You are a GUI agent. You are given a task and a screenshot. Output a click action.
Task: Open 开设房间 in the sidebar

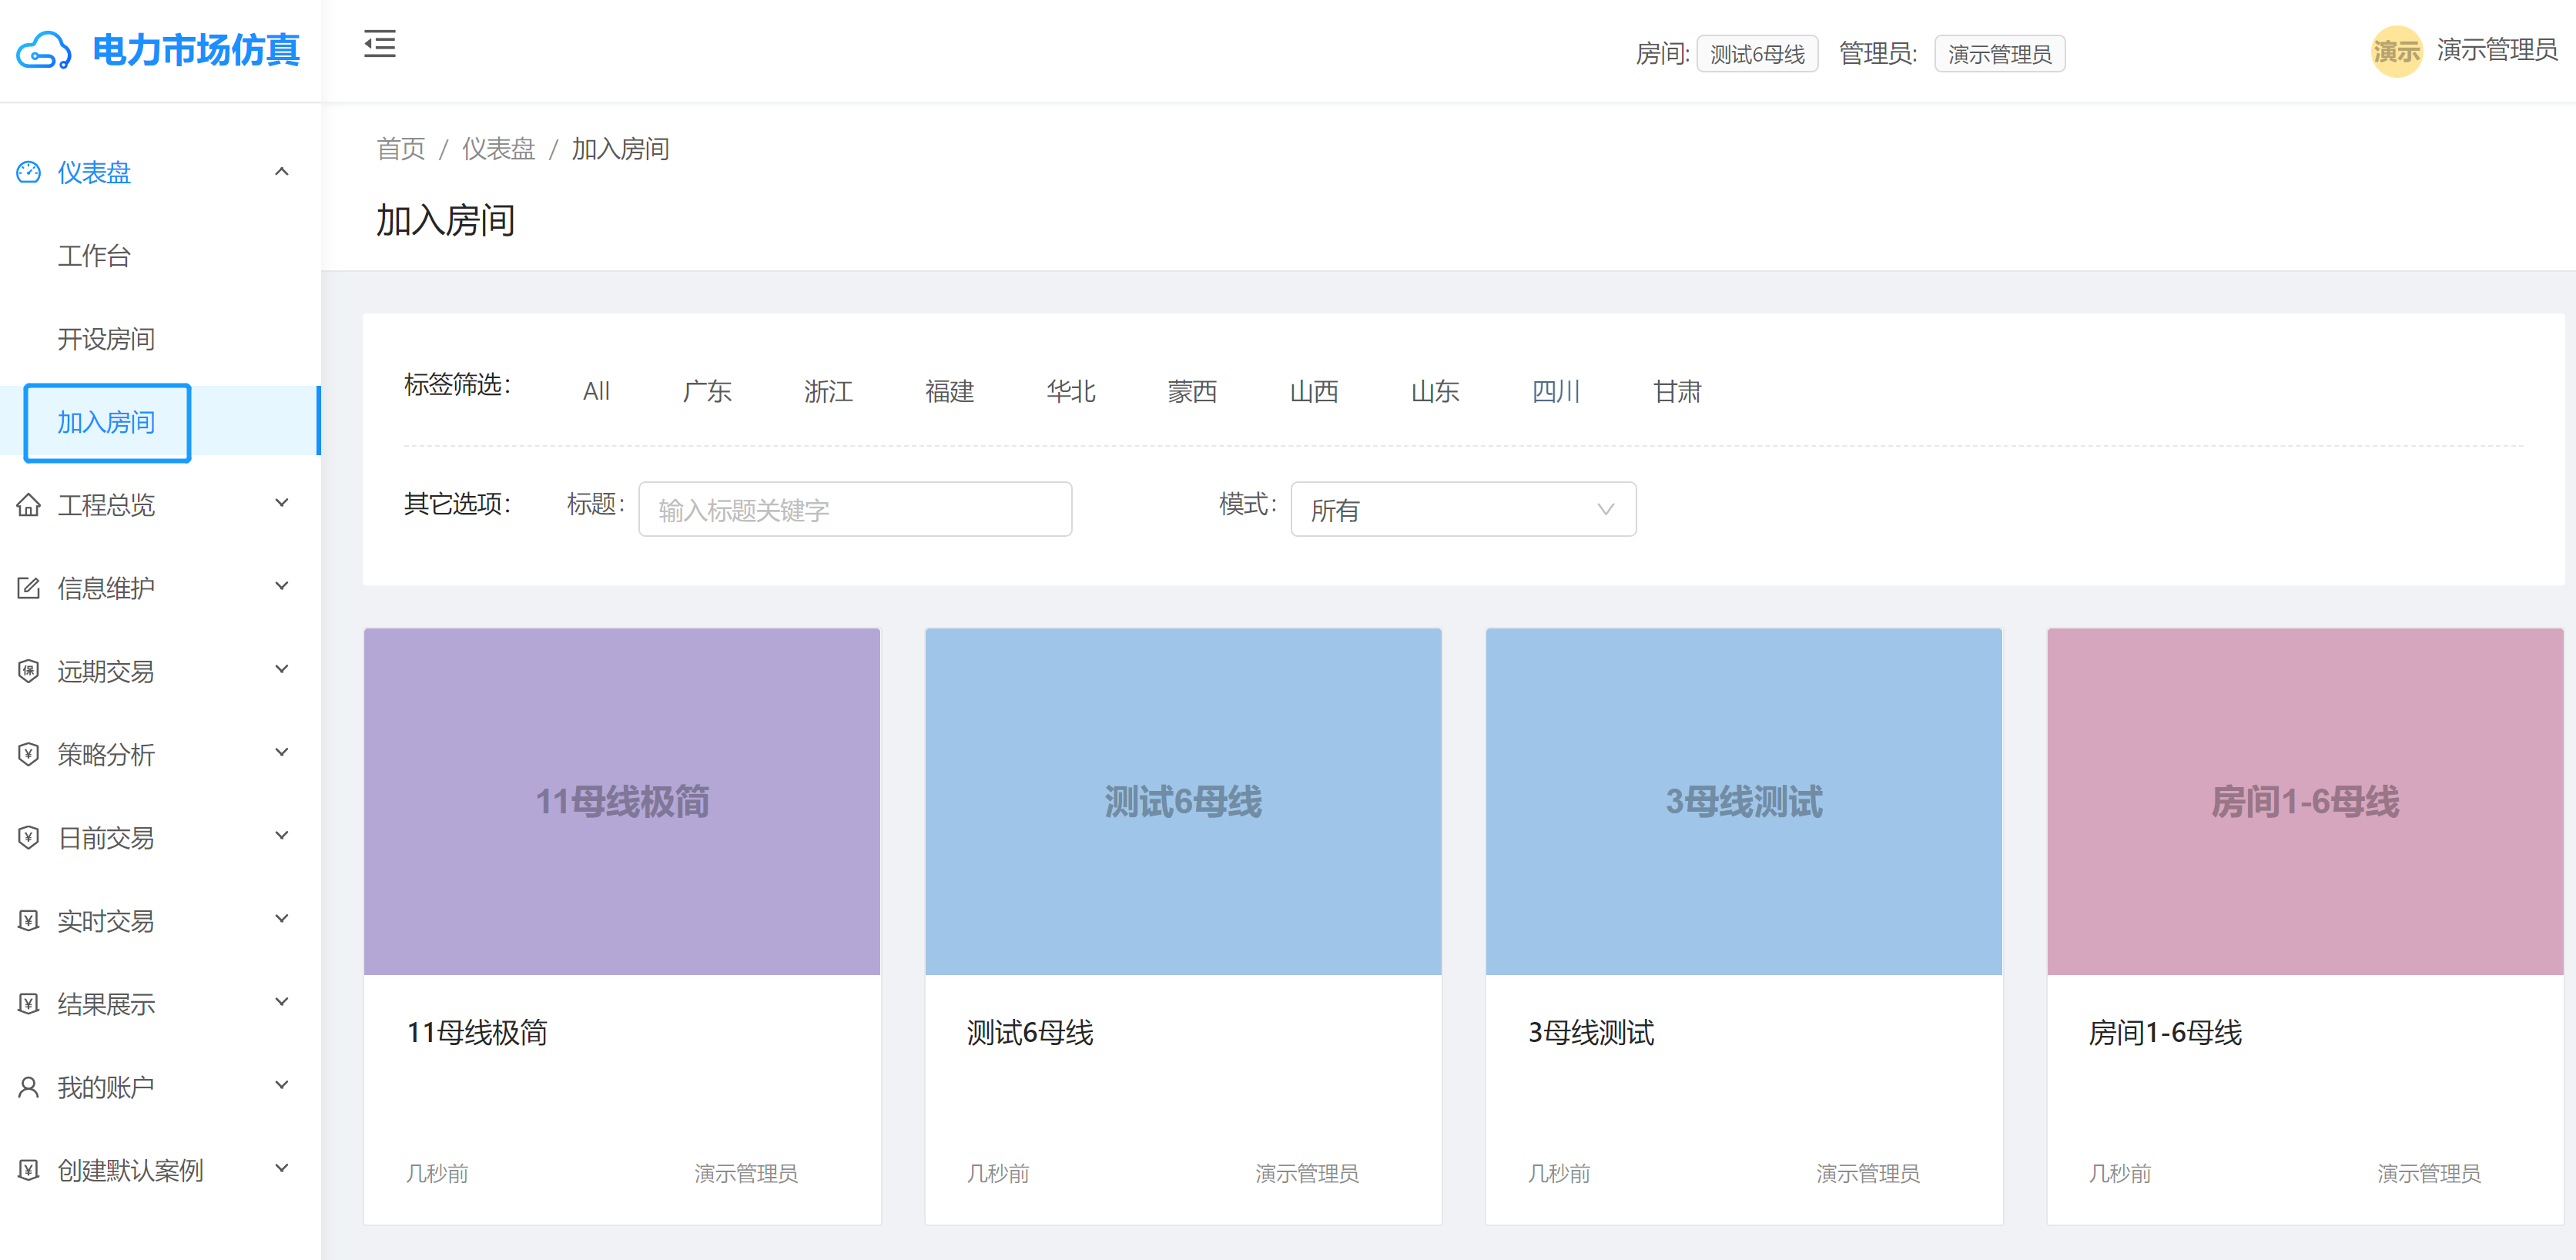point(106,339)
